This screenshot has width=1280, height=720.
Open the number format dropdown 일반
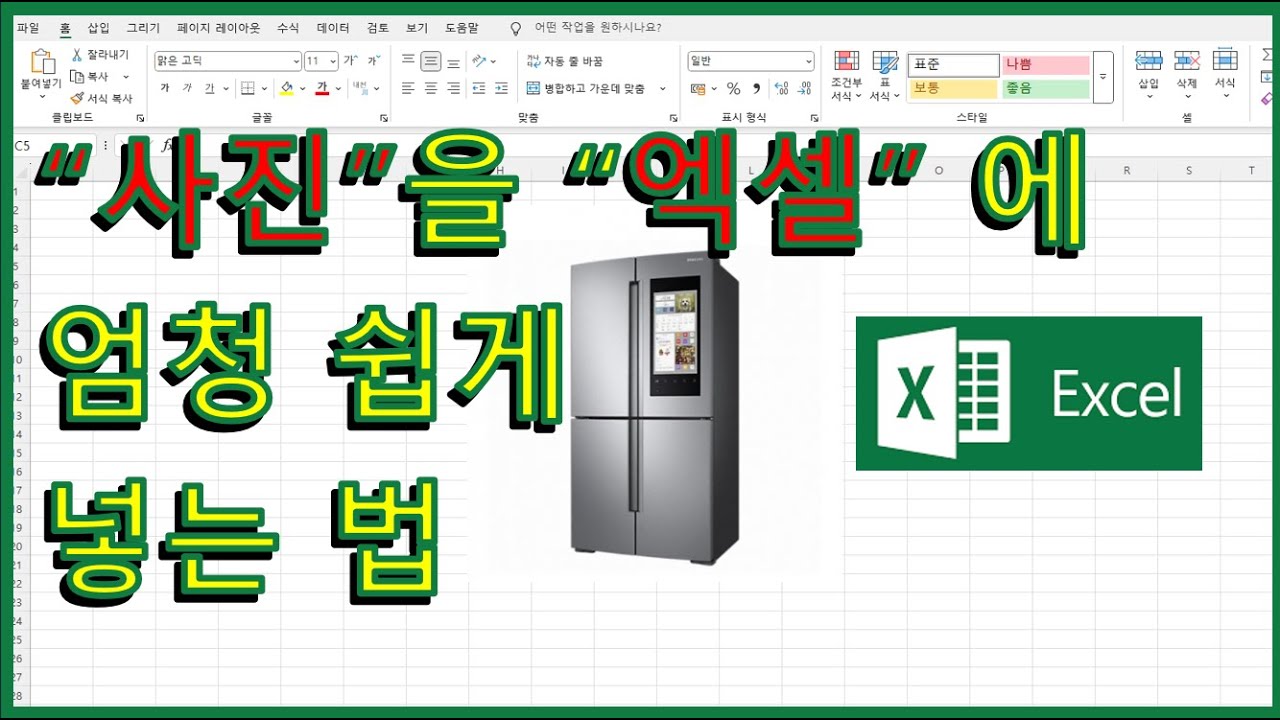(808, 61)
